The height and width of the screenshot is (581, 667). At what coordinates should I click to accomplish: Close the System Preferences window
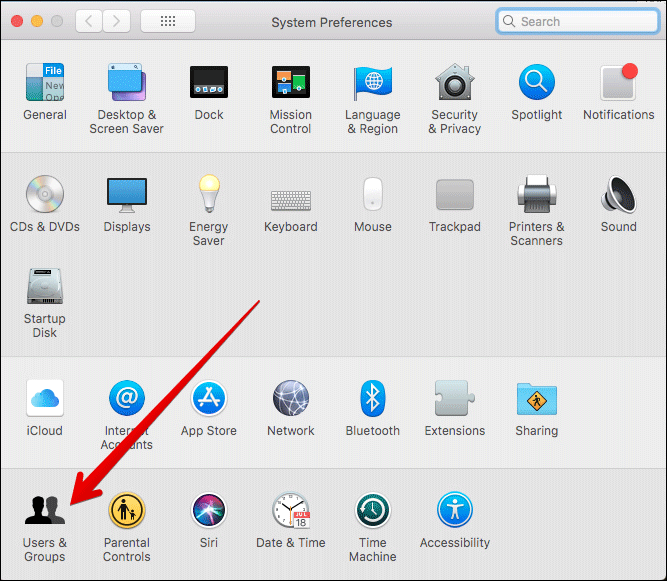[x=17, y=21]
